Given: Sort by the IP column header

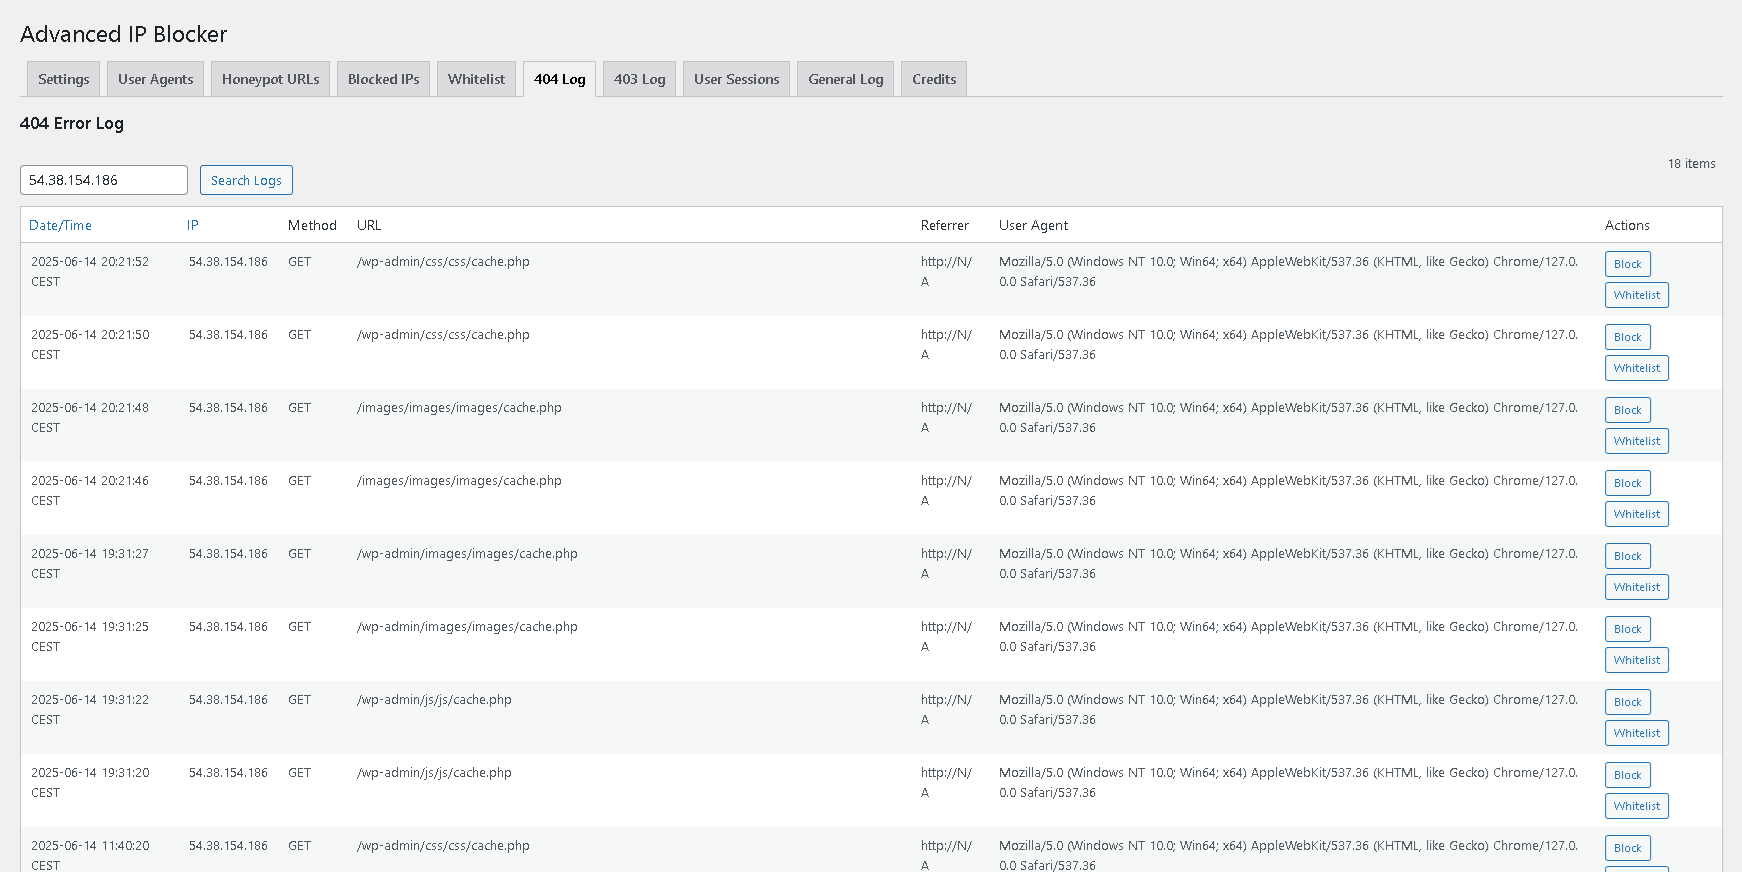Looking at the screenshot, I should 193,225.
